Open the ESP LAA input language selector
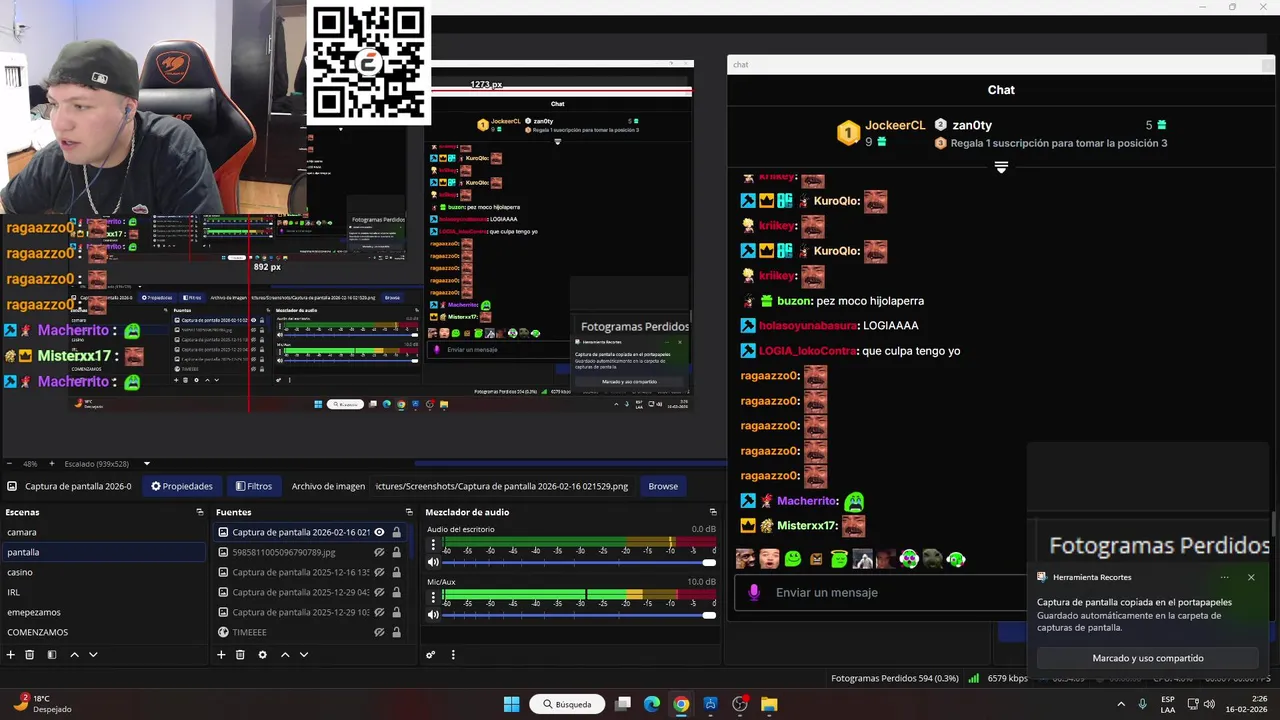 (1168, 704)
